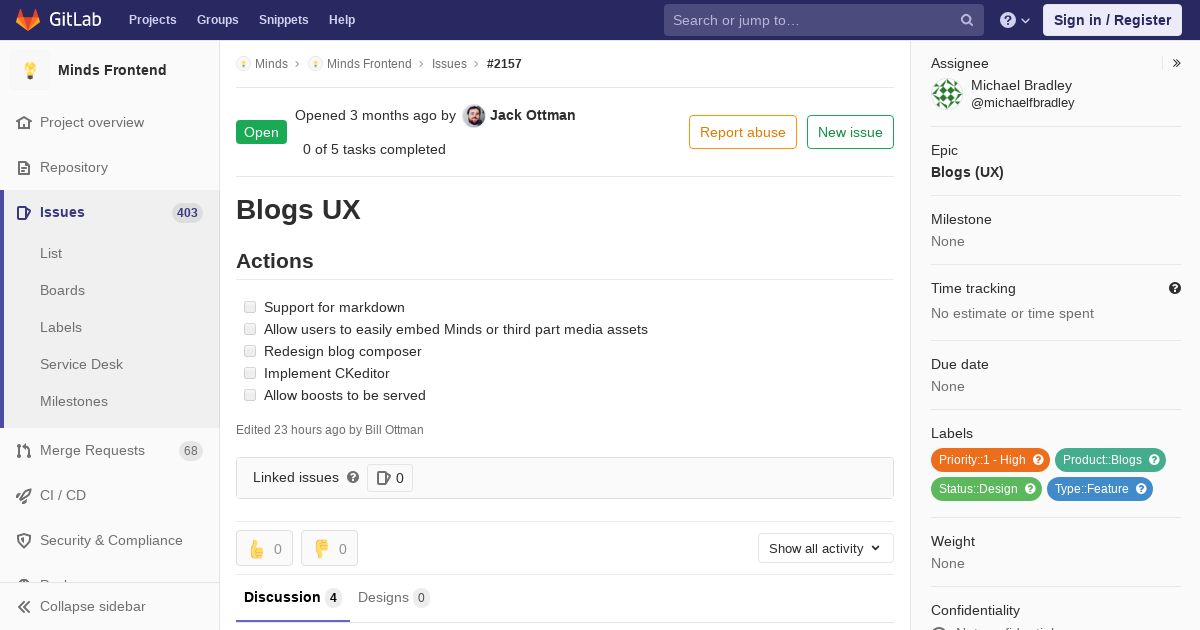Check the 'Allow boosts to be served' task
This screenshot has width=1200, height=630.
[x=250, y=395]
